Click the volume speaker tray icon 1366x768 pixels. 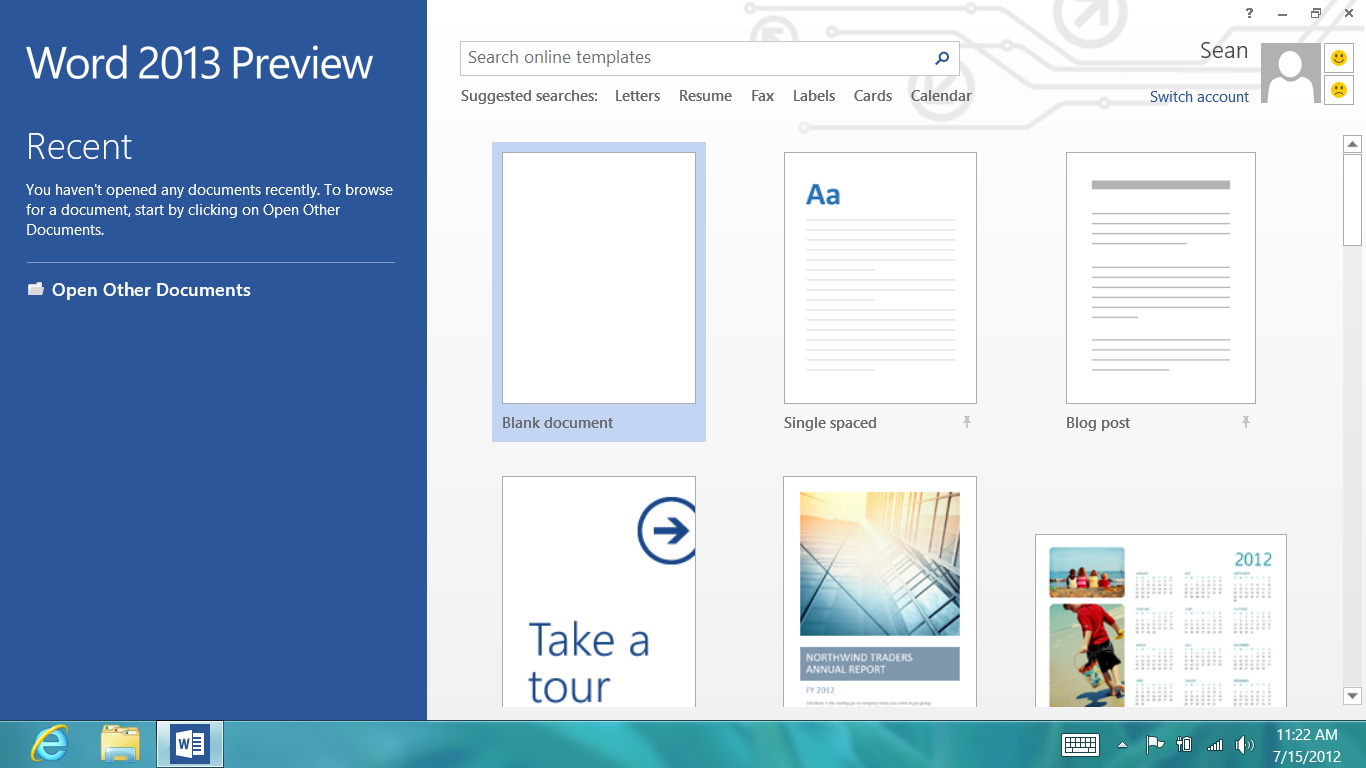(1244, 744)
